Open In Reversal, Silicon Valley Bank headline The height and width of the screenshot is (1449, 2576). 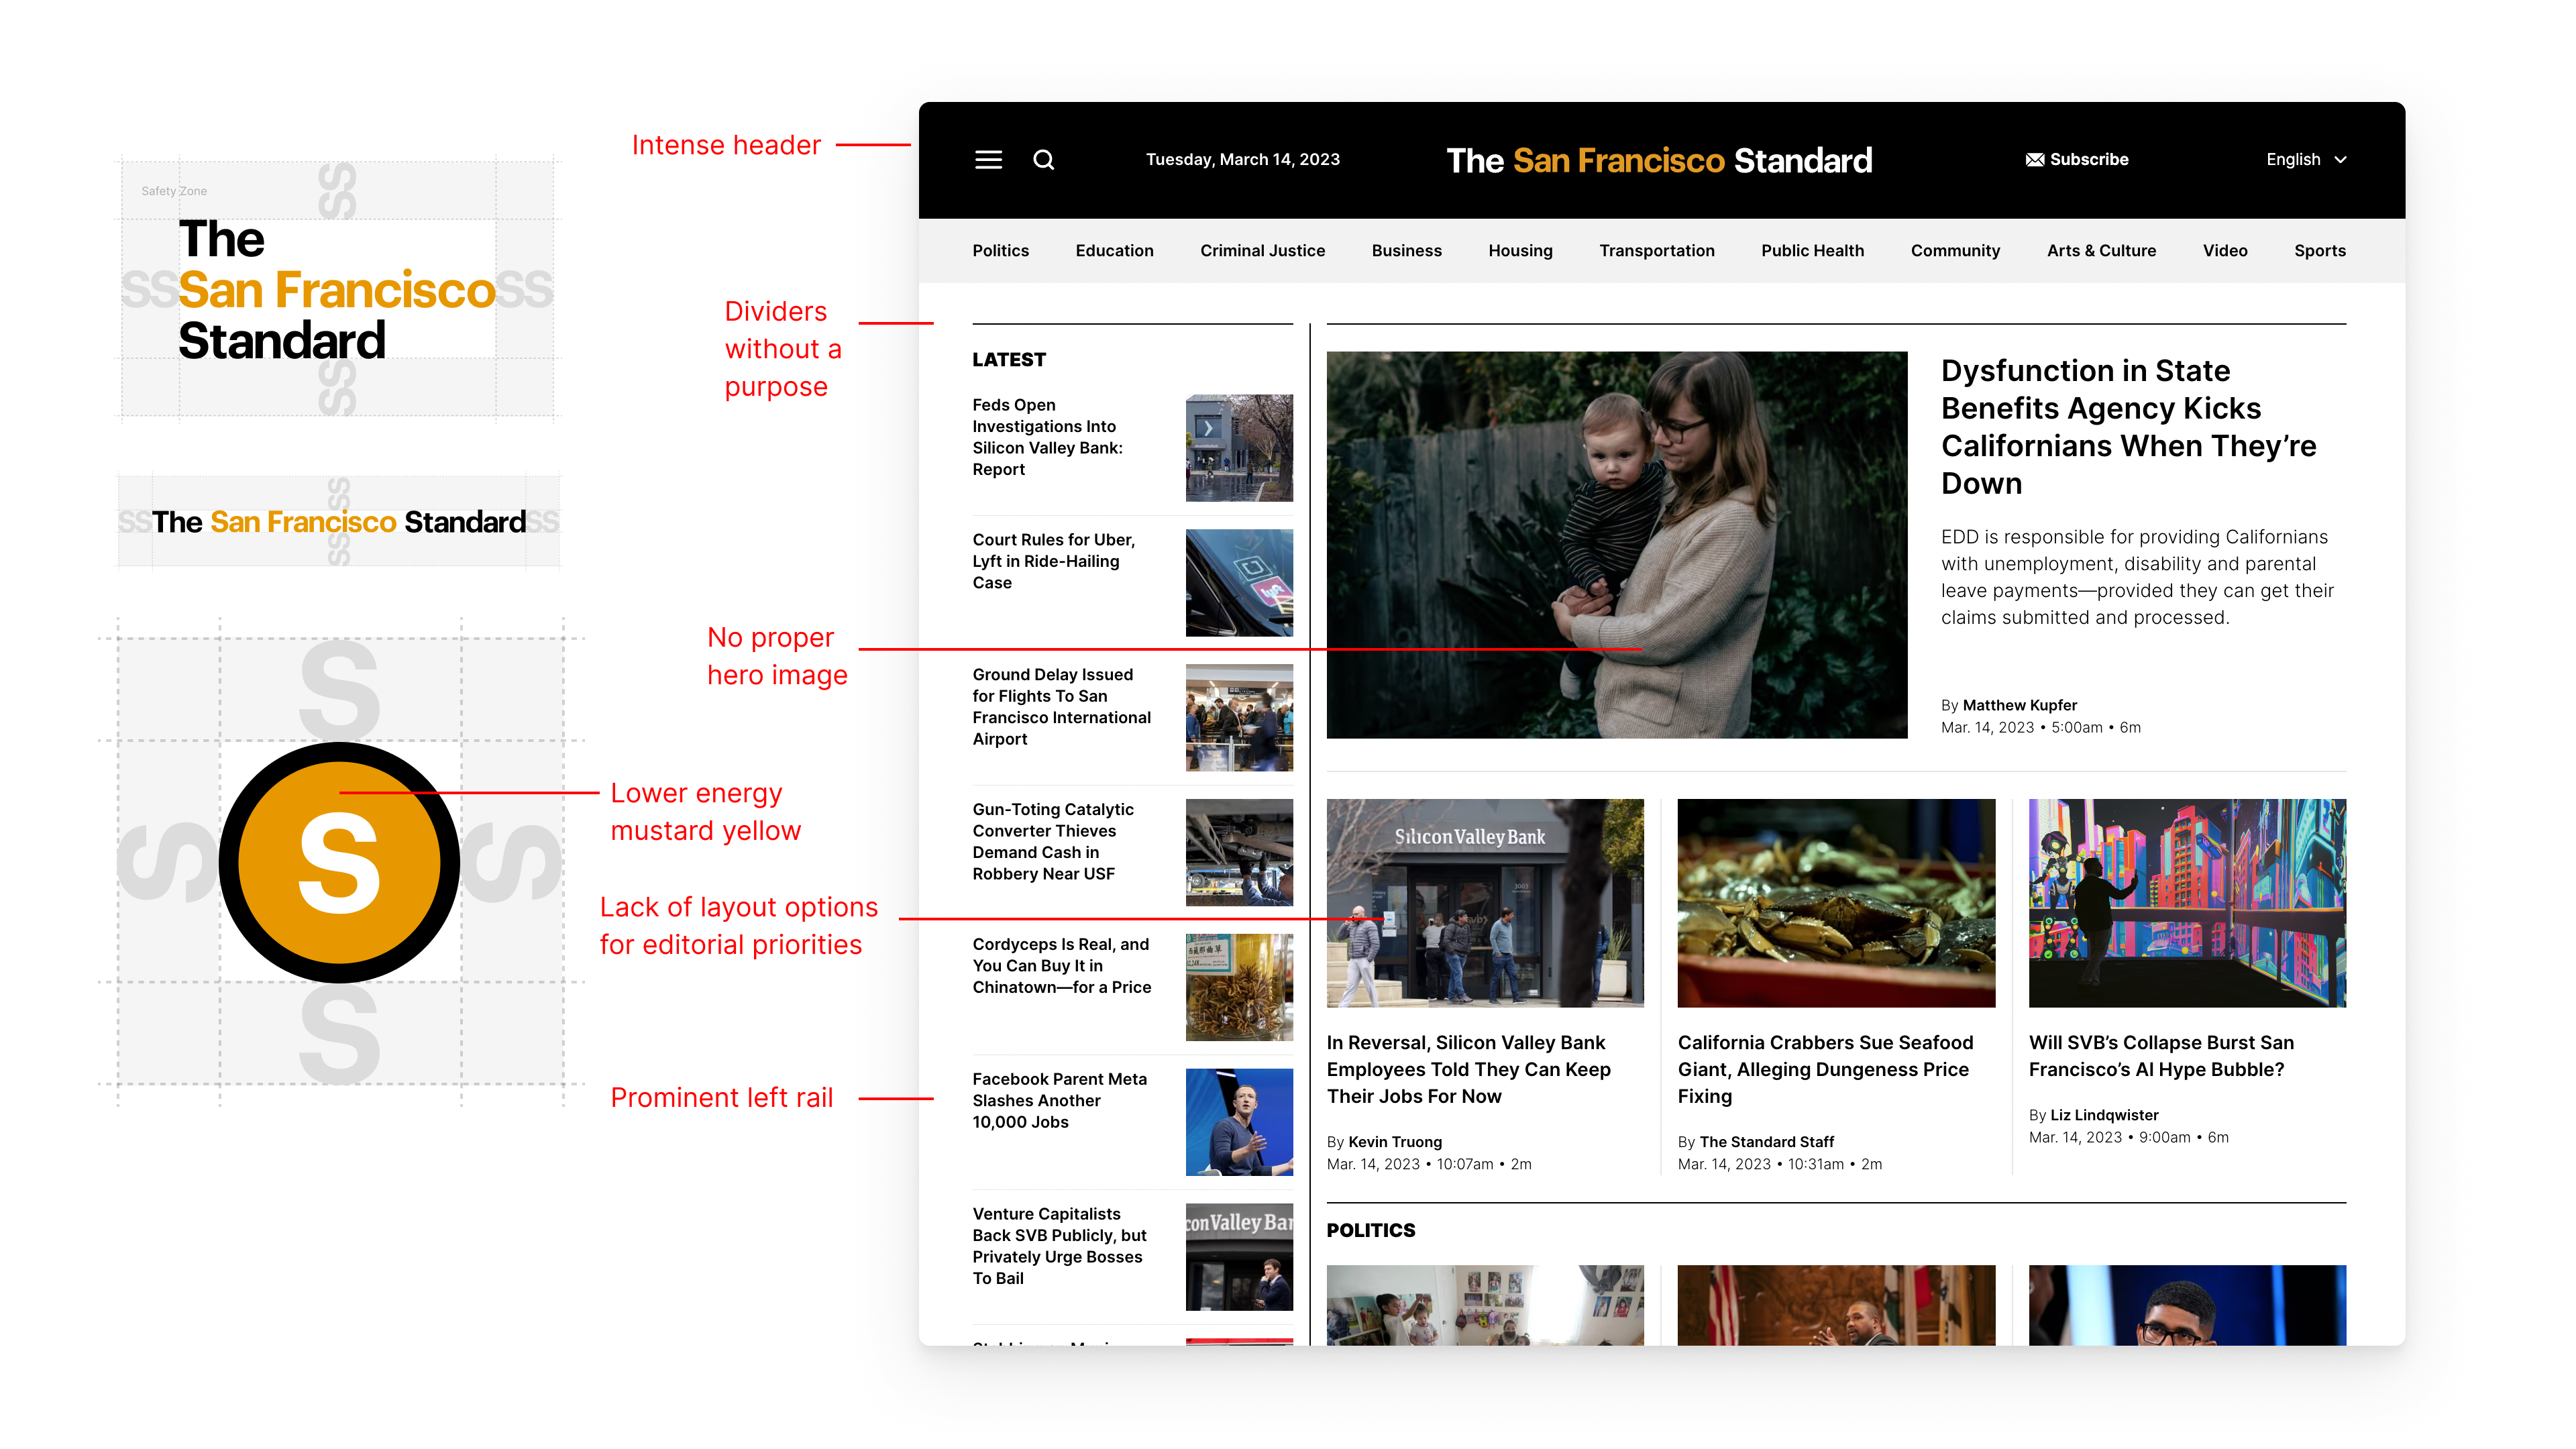[1468, 1070]
